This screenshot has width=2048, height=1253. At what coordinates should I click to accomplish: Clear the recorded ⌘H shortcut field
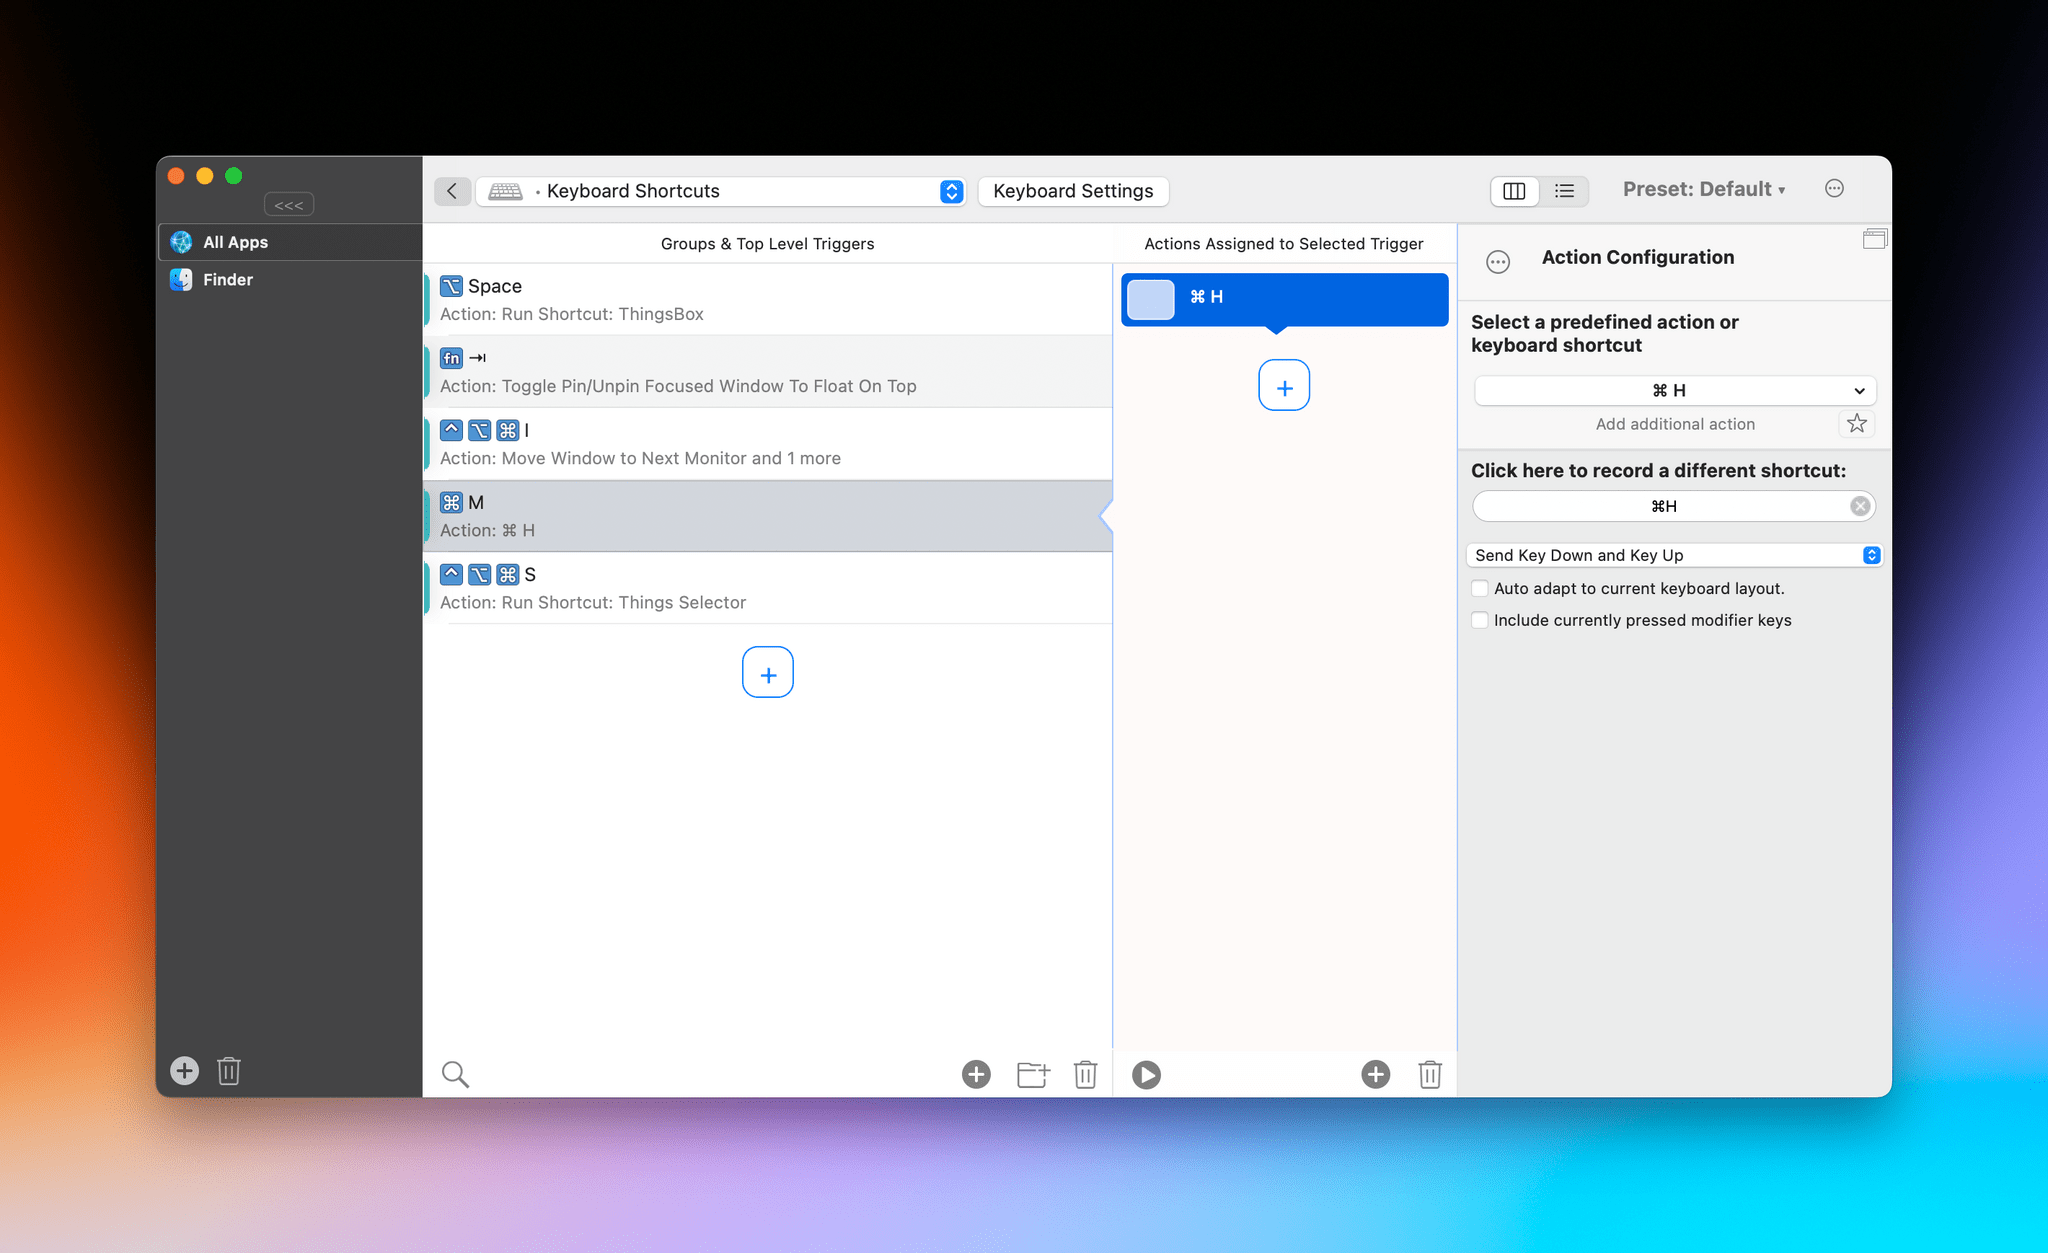pyautogui.click(x=1860, y=506)
